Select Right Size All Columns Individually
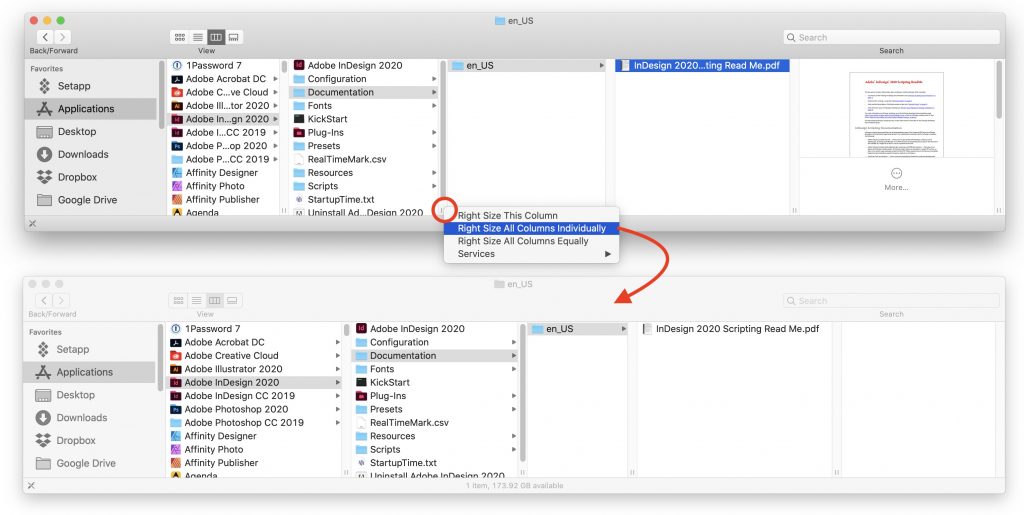The image size is (1024, 515). 531,228
